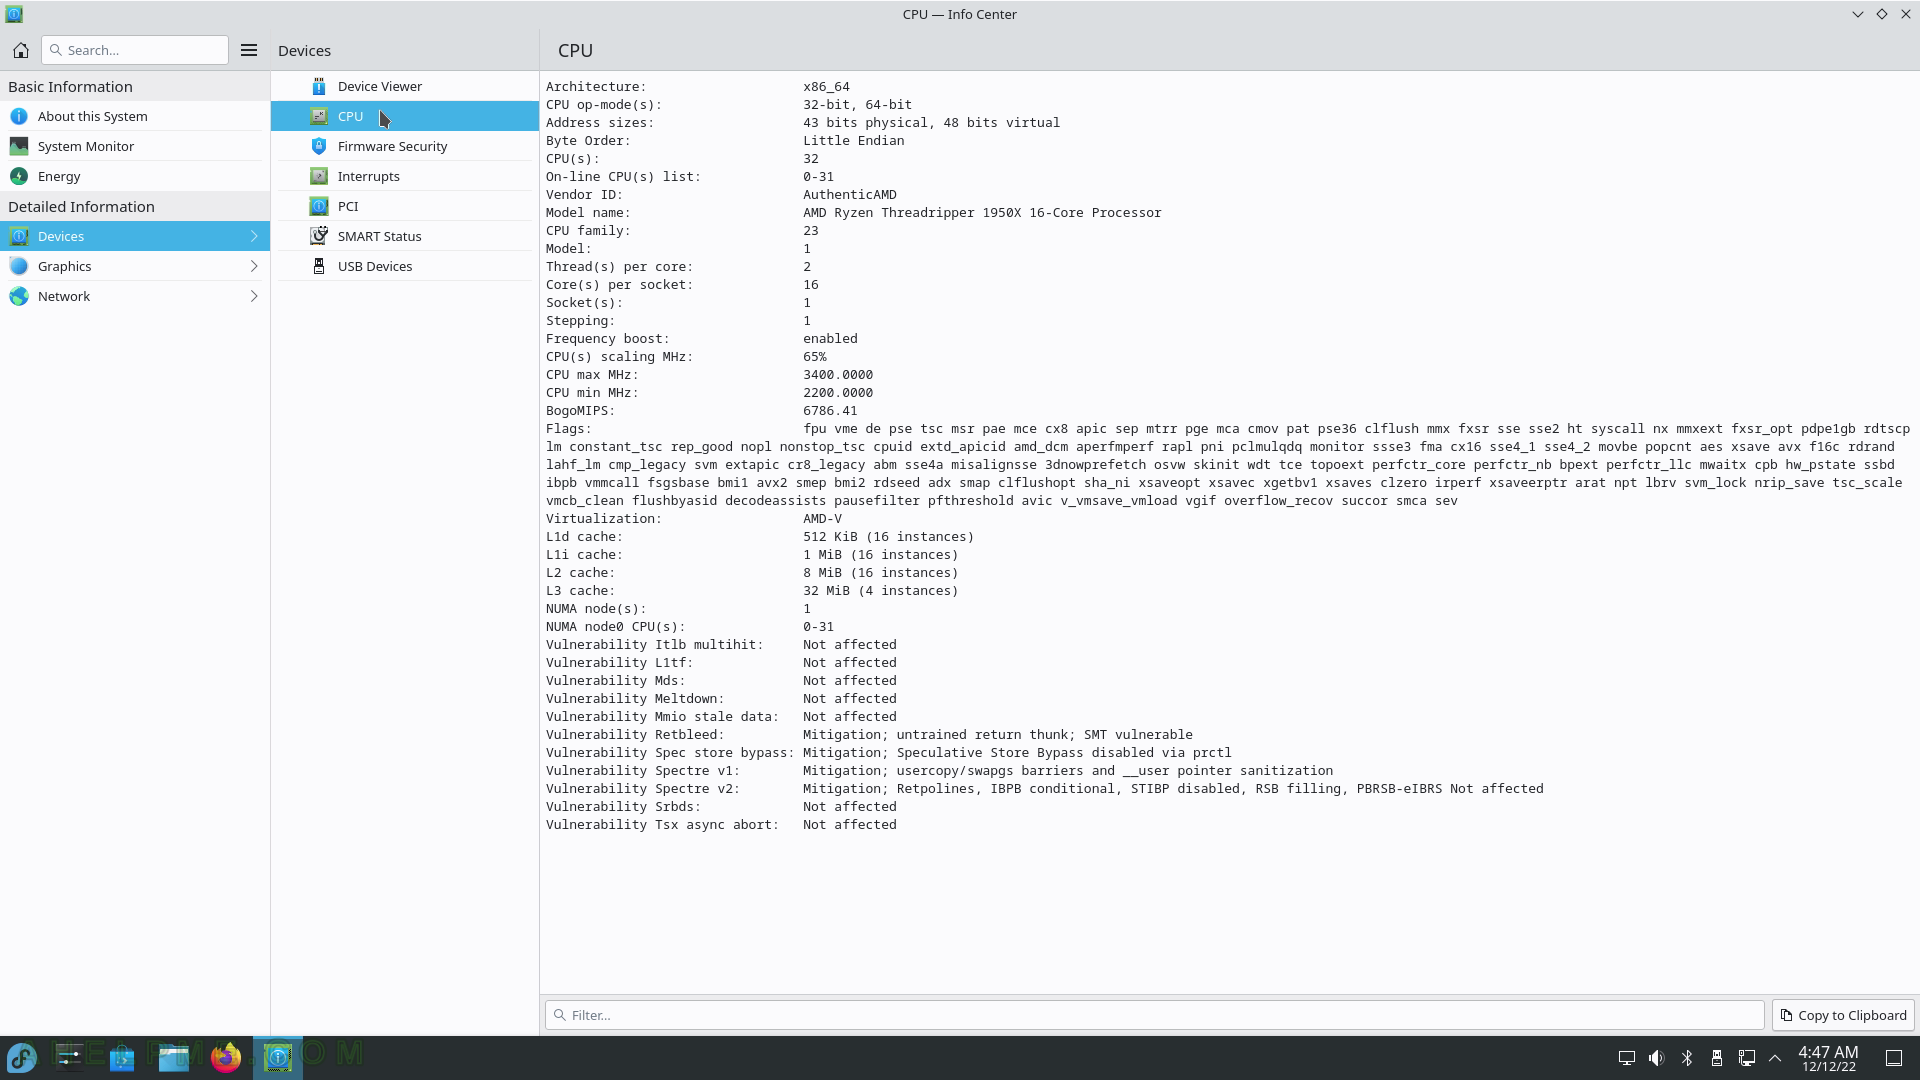
Task: Select the CPU entry in Devices
Action: coord(405,116)
